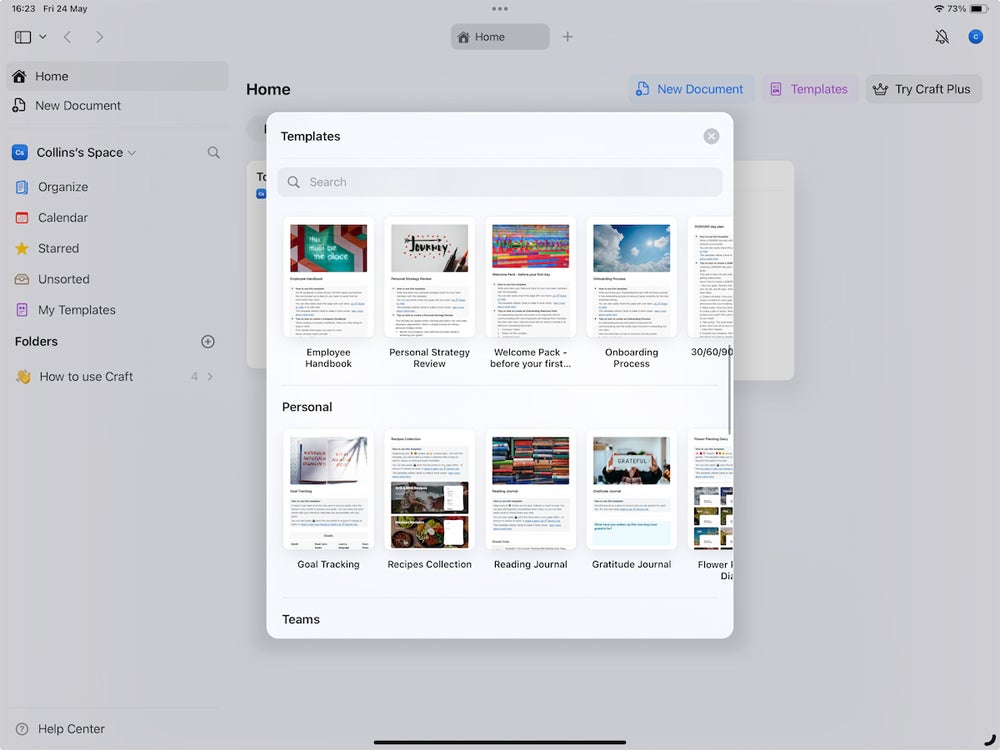
Task: Click the Try Craft Plus button
Action: pyautogui.click(x=922, y=89)
